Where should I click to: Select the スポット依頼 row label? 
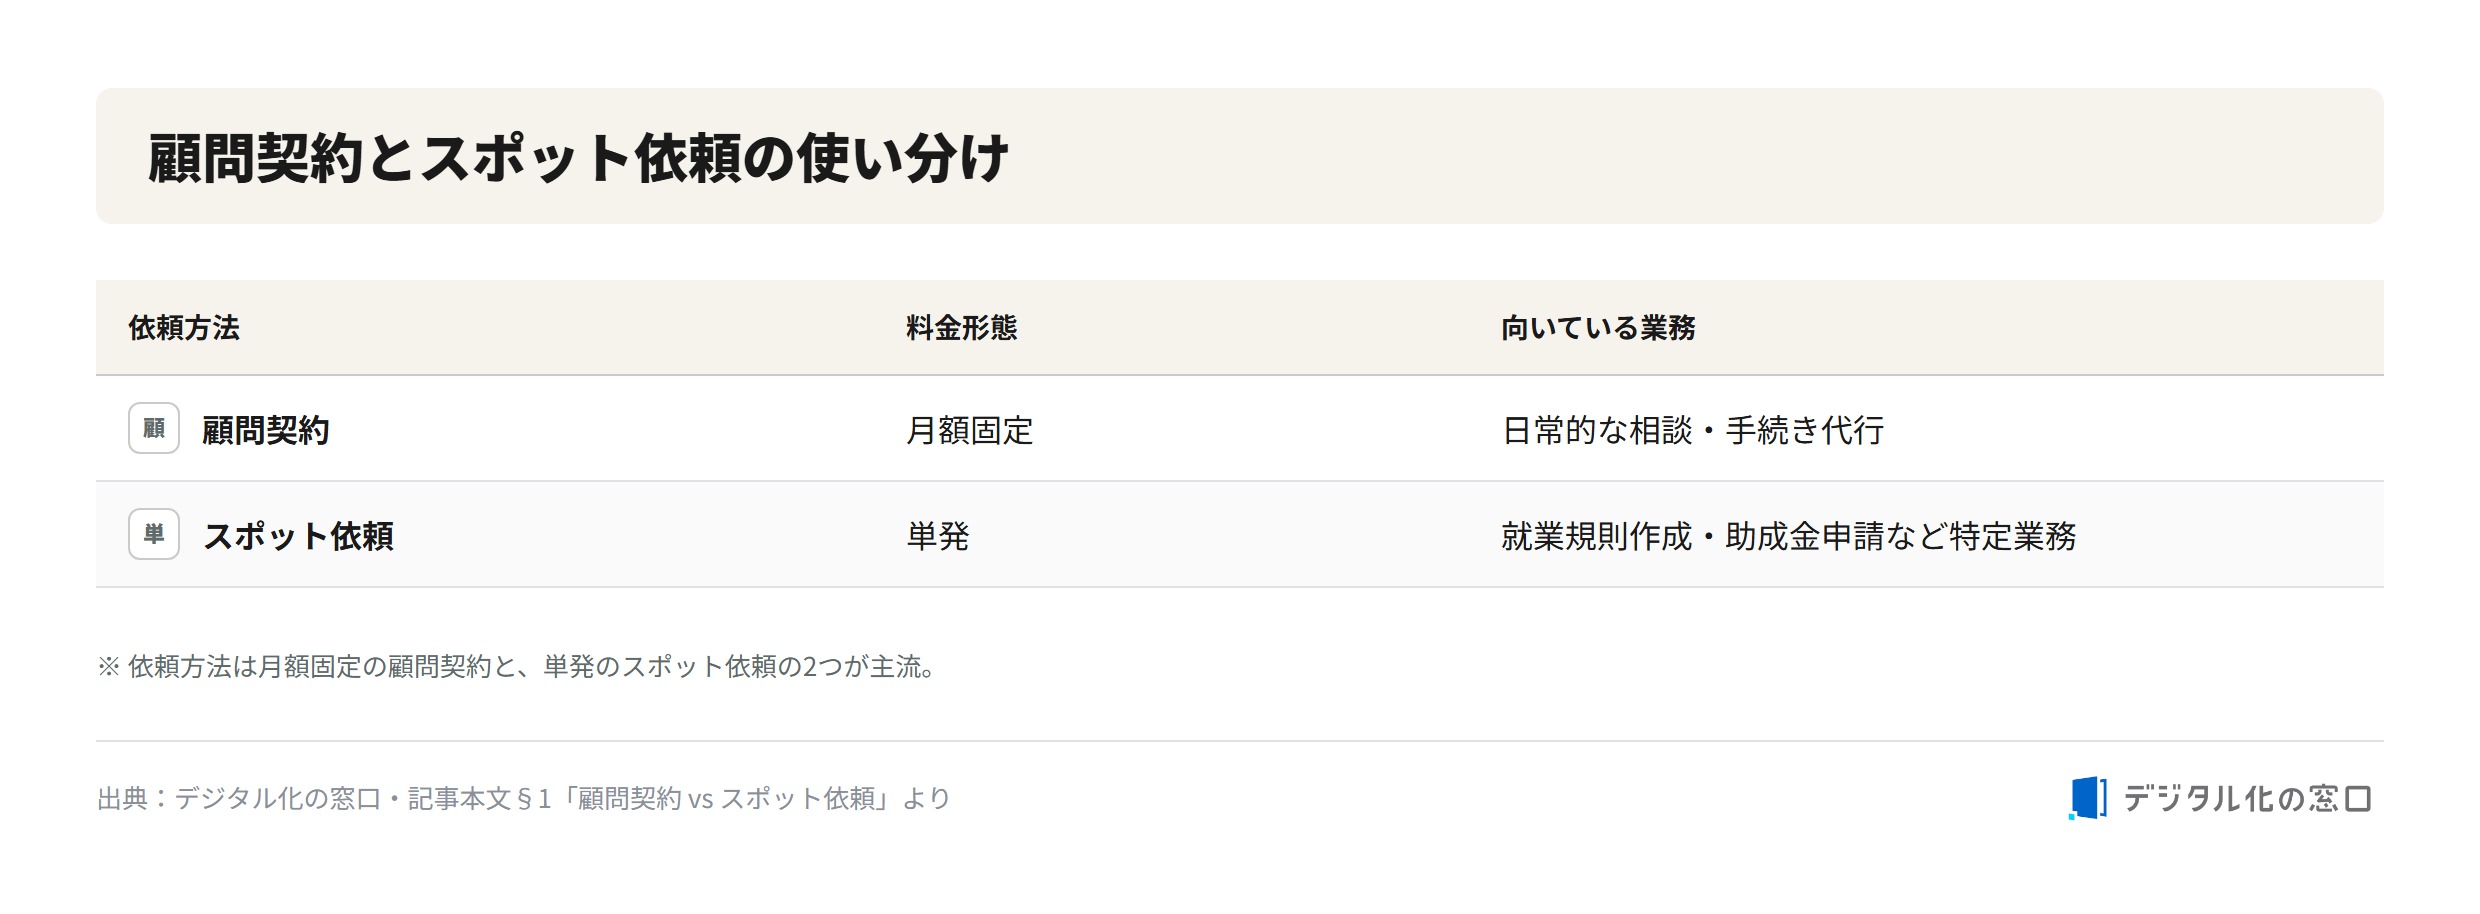(298, 536)
